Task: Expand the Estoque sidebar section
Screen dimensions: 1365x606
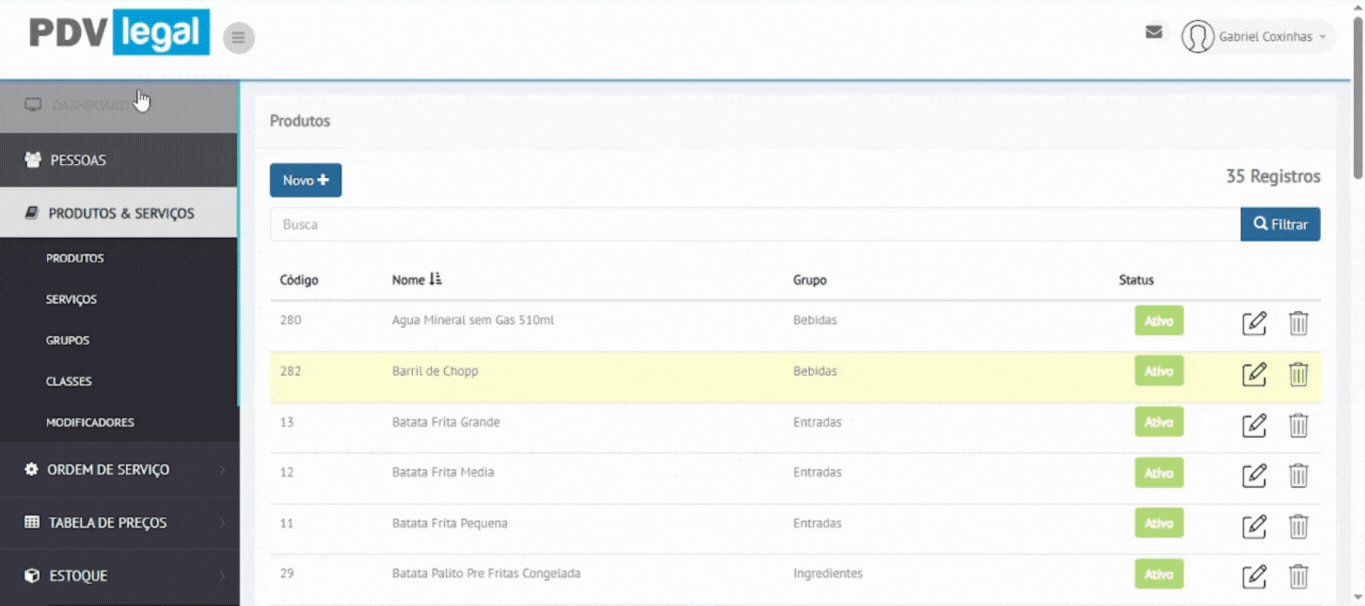Action: pos(119,576)
